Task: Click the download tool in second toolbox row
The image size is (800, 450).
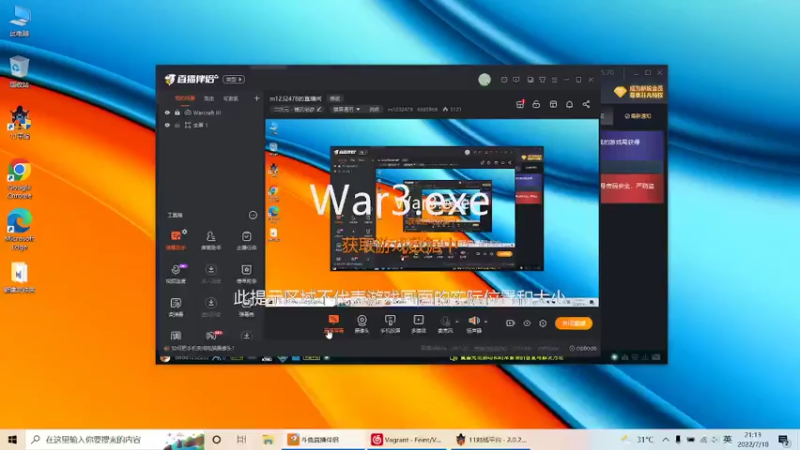Action: (x=211, y=273)
